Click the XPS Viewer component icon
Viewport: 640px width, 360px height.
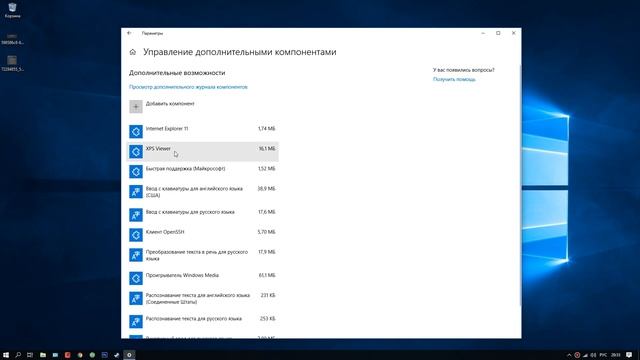click(136, 151)
